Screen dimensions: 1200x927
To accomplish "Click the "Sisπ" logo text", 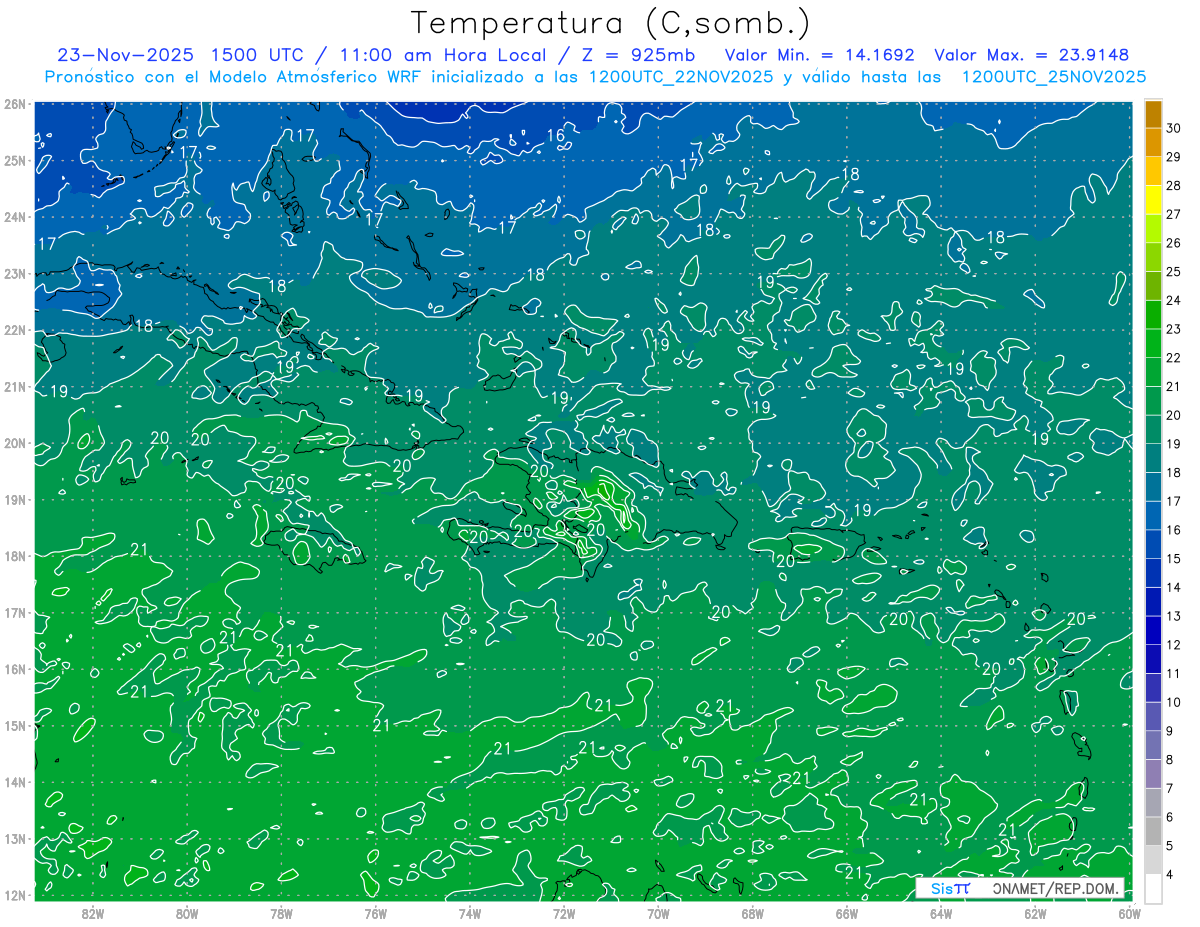I will click(x=949, y=888).
